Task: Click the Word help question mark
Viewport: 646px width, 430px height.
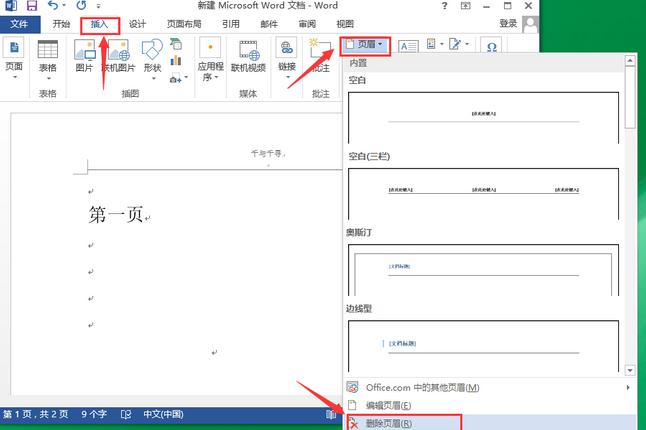Action: 444,6
